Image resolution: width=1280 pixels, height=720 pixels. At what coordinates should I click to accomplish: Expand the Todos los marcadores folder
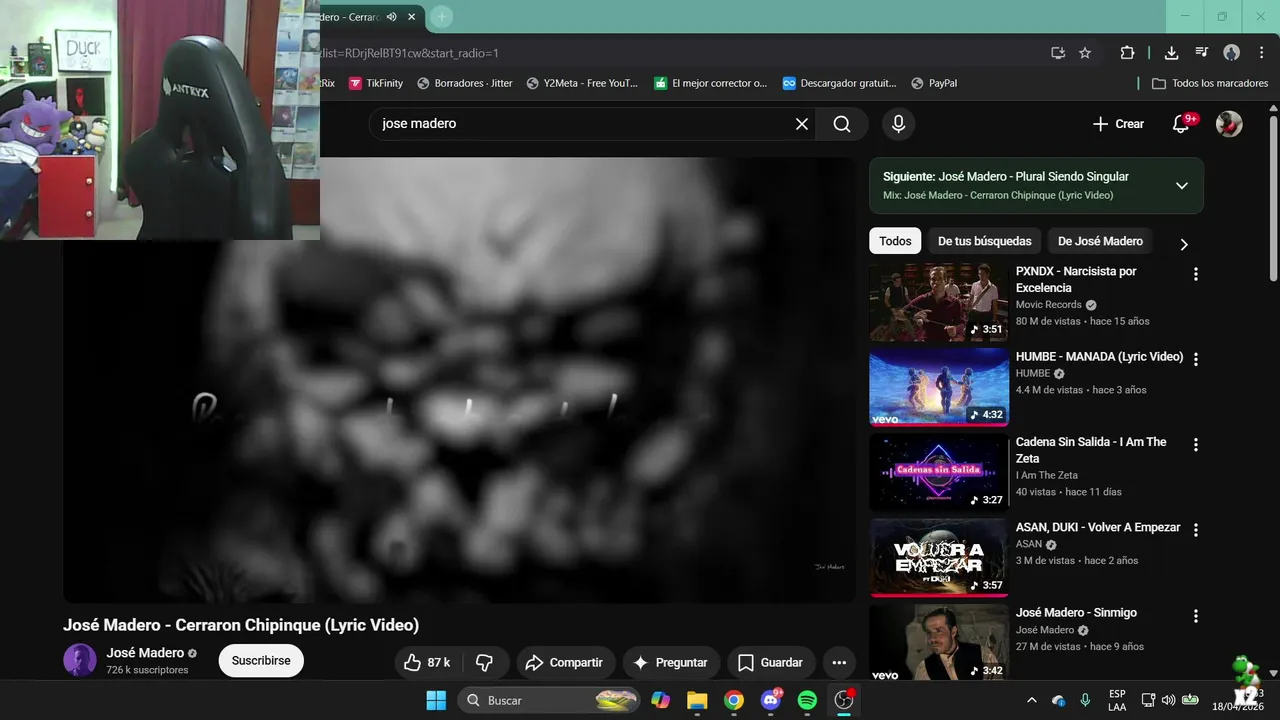pyautogui.click(x=1210, y=83)
